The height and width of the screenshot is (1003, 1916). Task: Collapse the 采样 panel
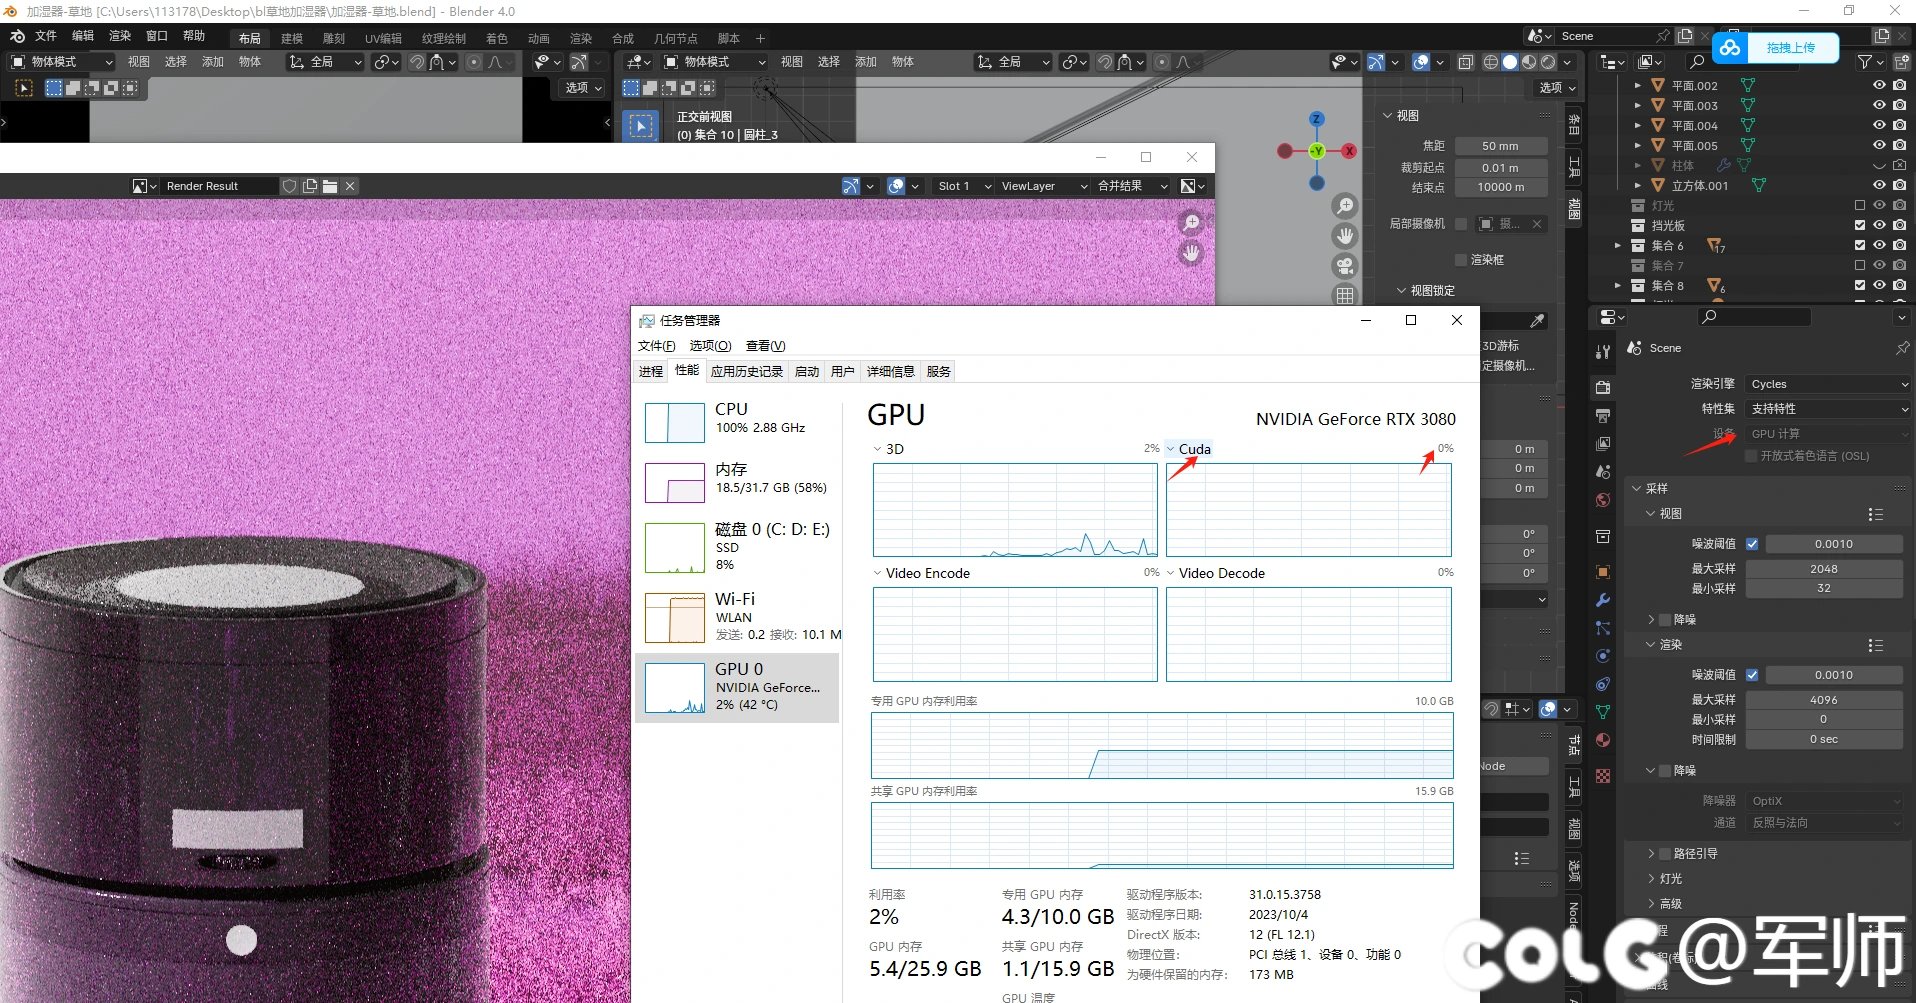click(1637, 489)
